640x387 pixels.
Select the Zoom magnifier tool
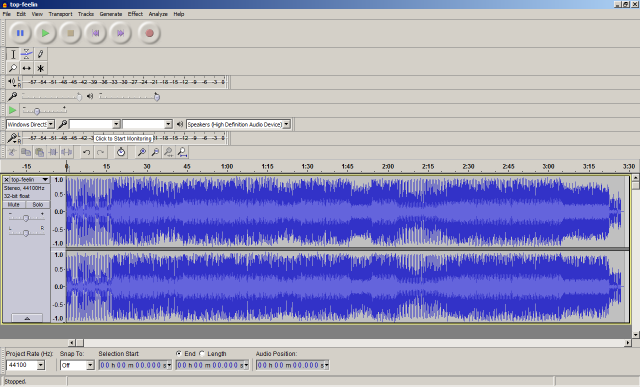click(x=13, y=68)
